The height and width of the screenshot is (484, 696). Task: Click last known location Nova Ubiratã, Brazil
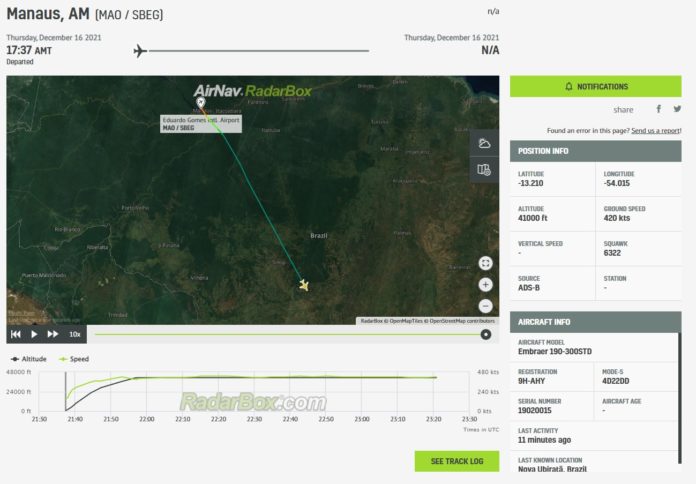point(552,469)
